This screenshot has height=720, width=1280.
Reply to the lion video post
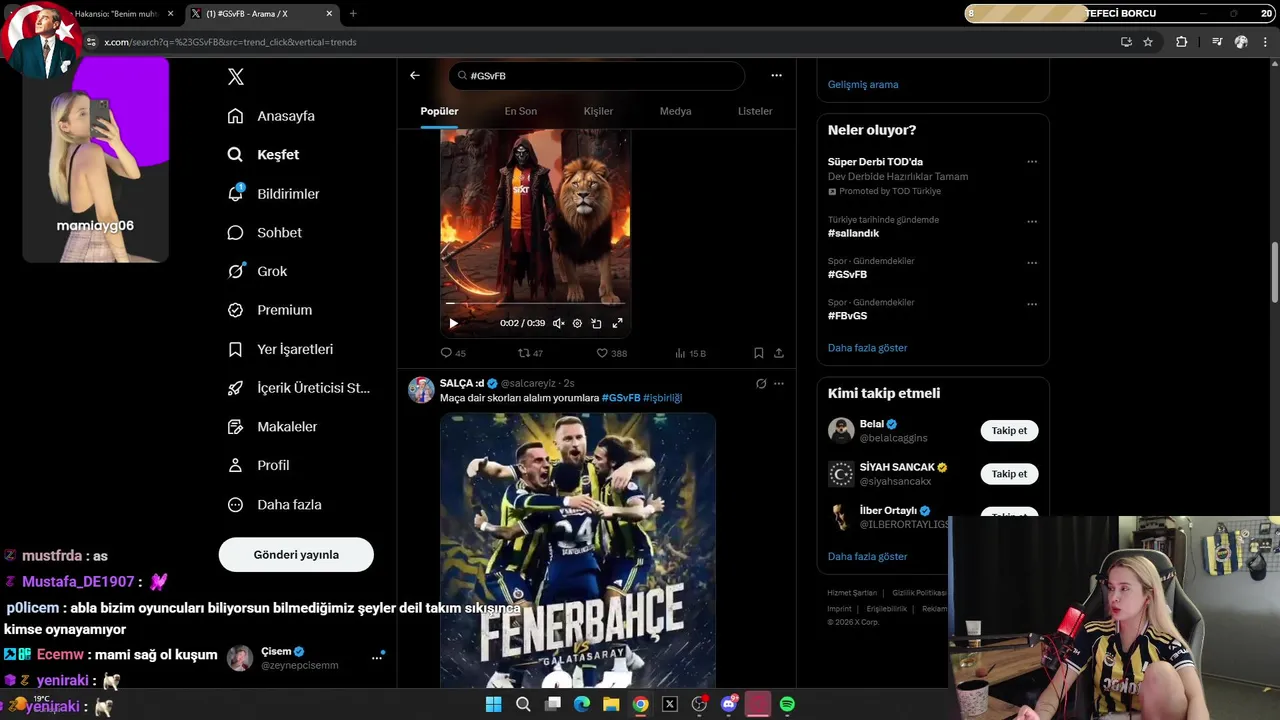pyautogui.click(x=453, y=353)
